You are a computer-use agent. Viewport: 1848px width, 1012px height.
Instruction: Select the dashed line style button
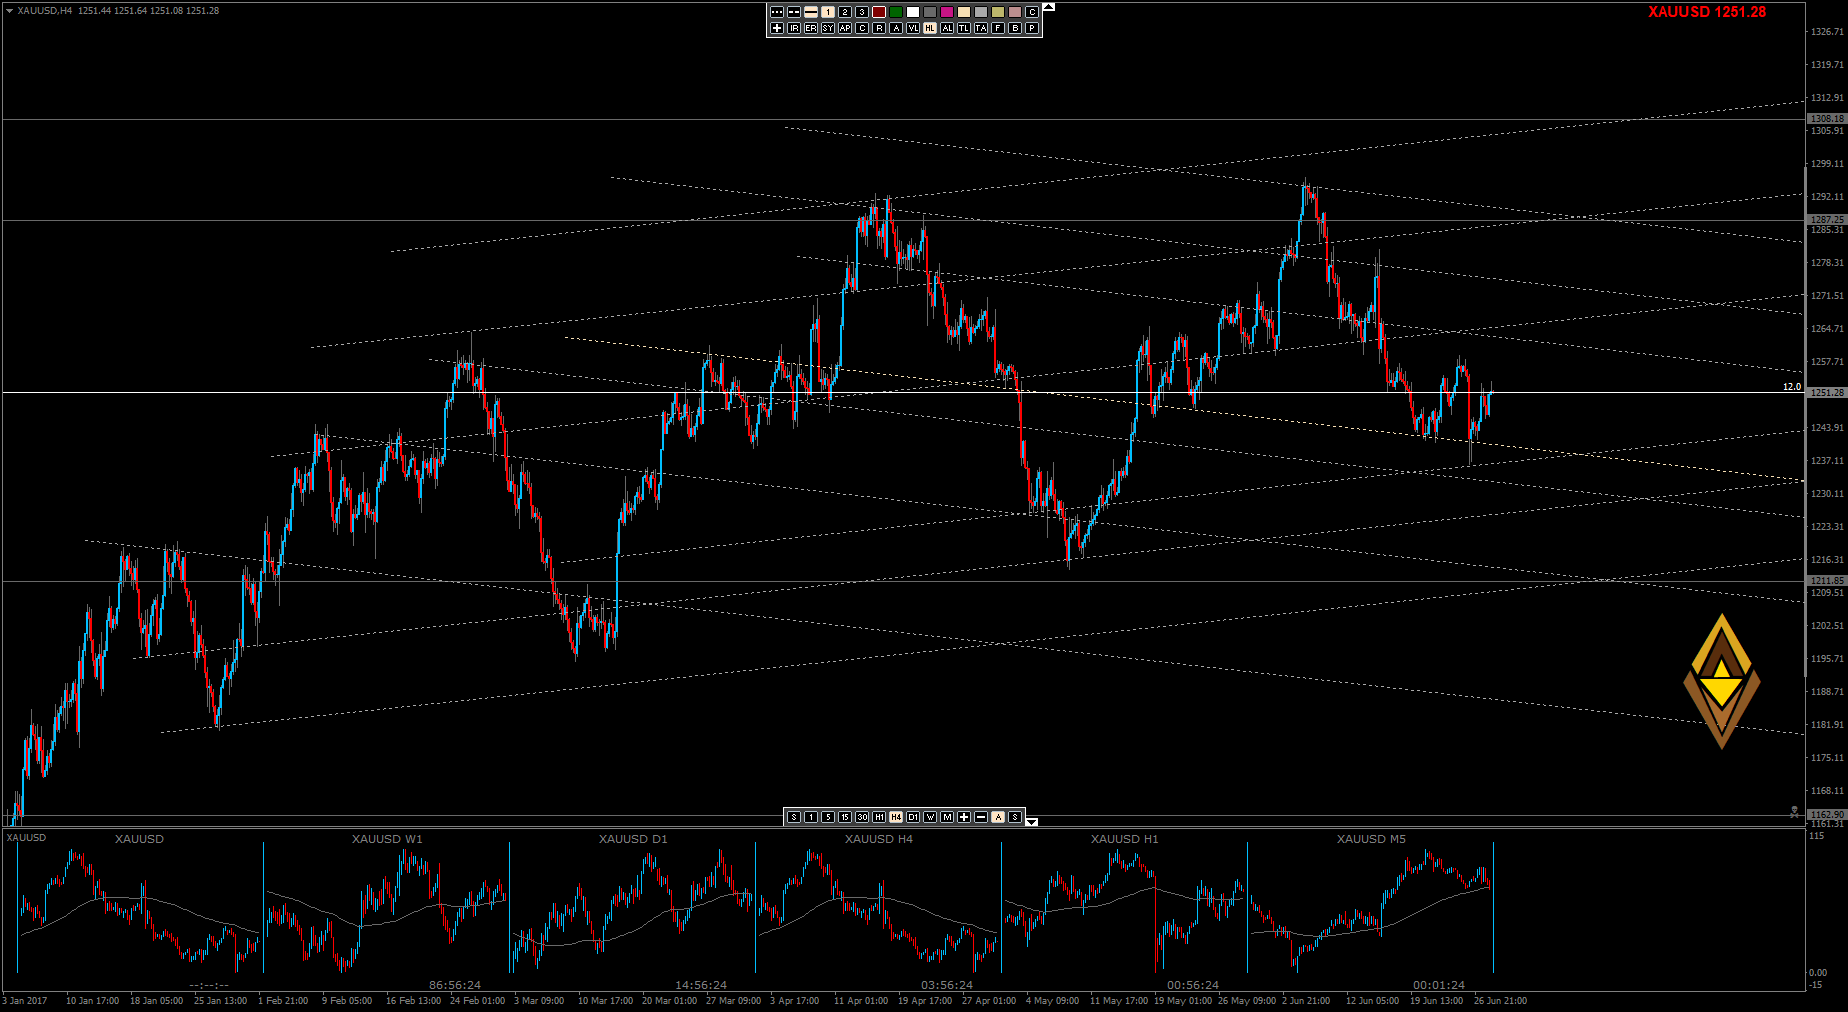tap(794, 12)
